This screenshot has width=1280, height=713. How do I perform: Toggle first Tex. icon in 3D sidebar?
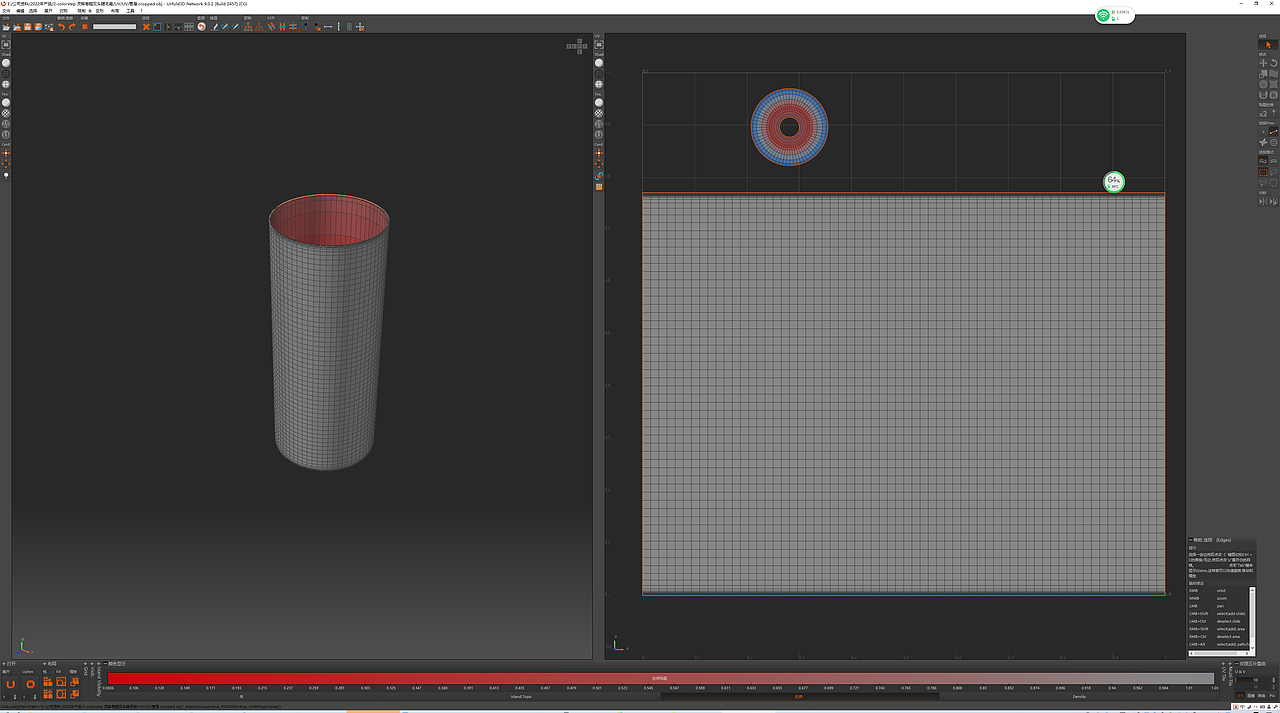(x=6, y=102)
